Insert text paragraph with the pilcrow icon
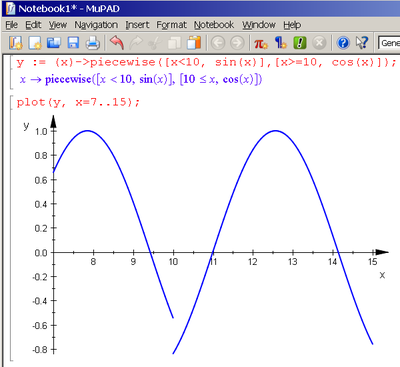Screen dimensions: 400x367 pyautogui.click(x=281, y=43)
